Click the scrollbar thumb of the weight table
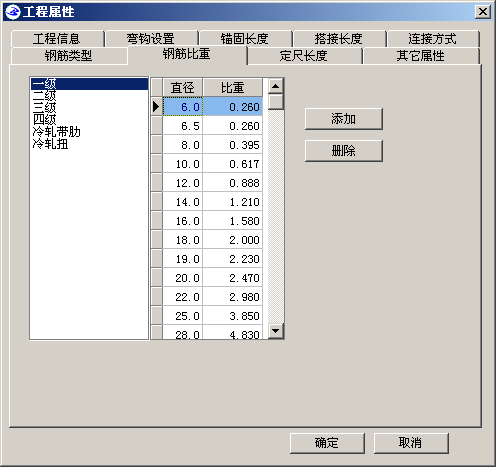This screenshot has width=496, height=467. click(276, 102)
